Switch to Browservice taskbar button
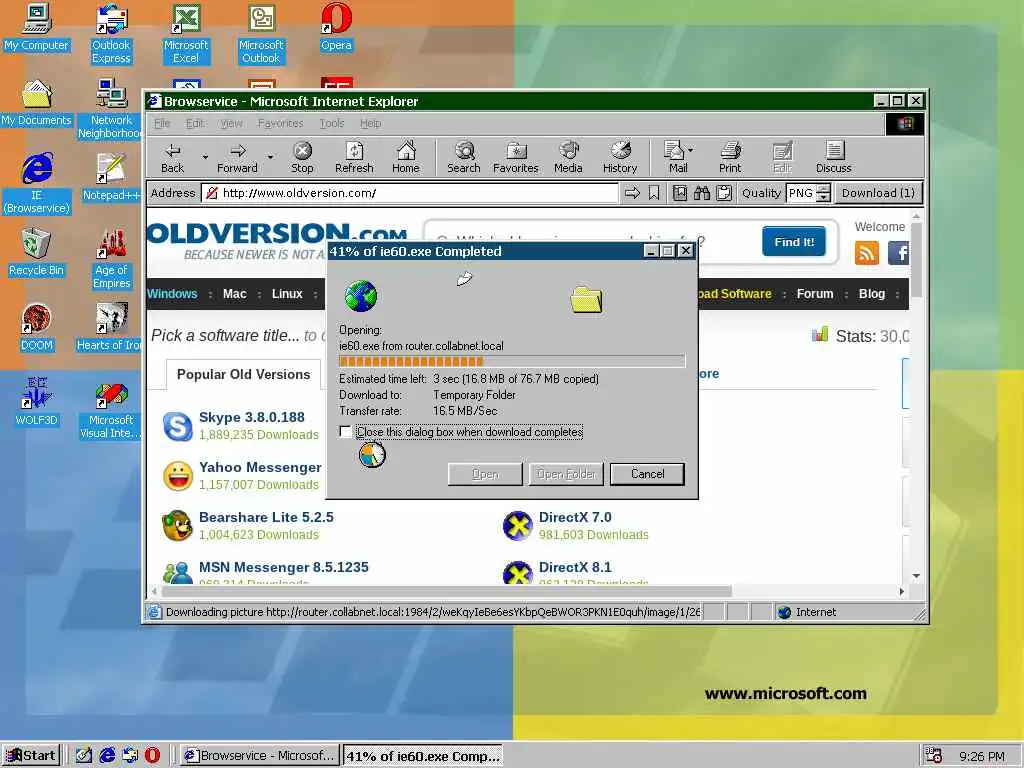 click(x=260, y=756)
